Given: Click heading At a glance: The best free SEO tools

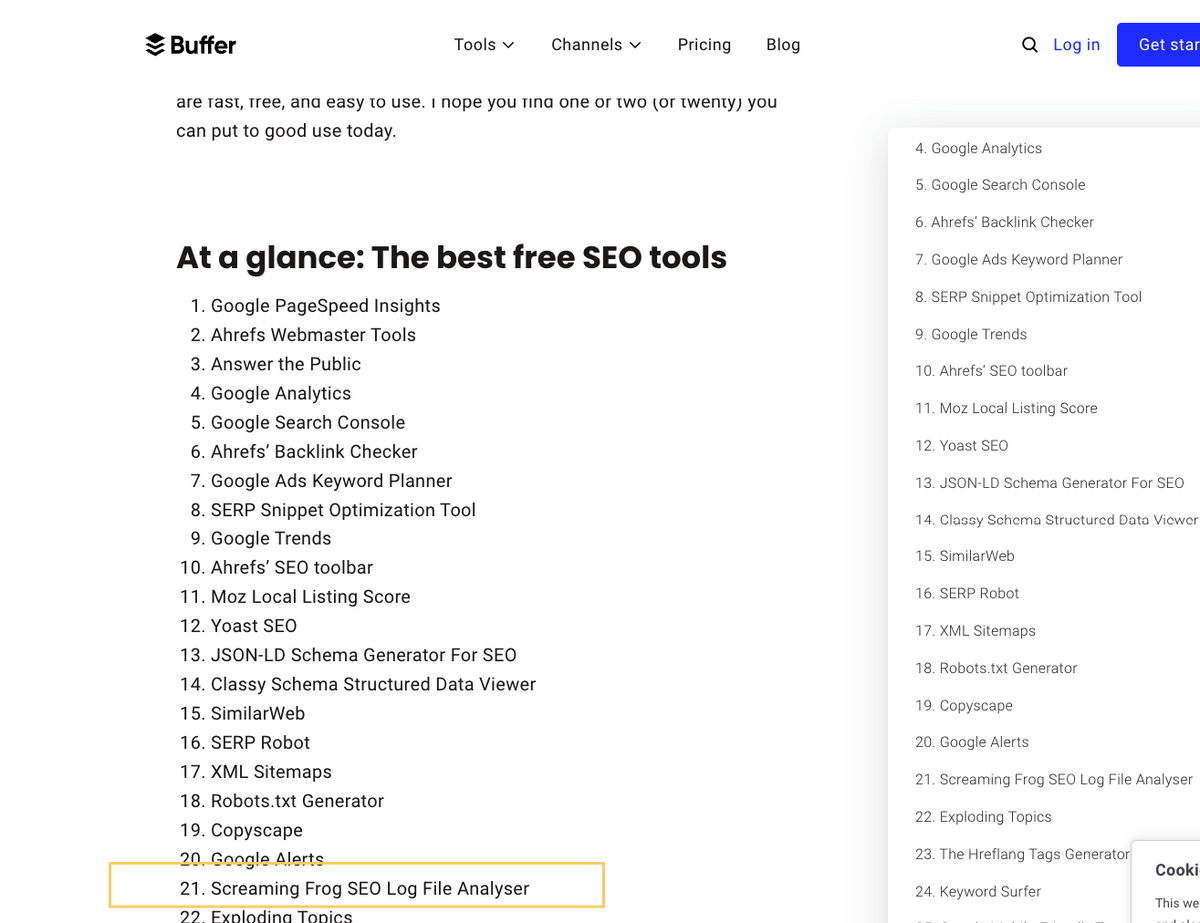Looking at the screenshot, I should pyautogui.click(x=452, y=258).
